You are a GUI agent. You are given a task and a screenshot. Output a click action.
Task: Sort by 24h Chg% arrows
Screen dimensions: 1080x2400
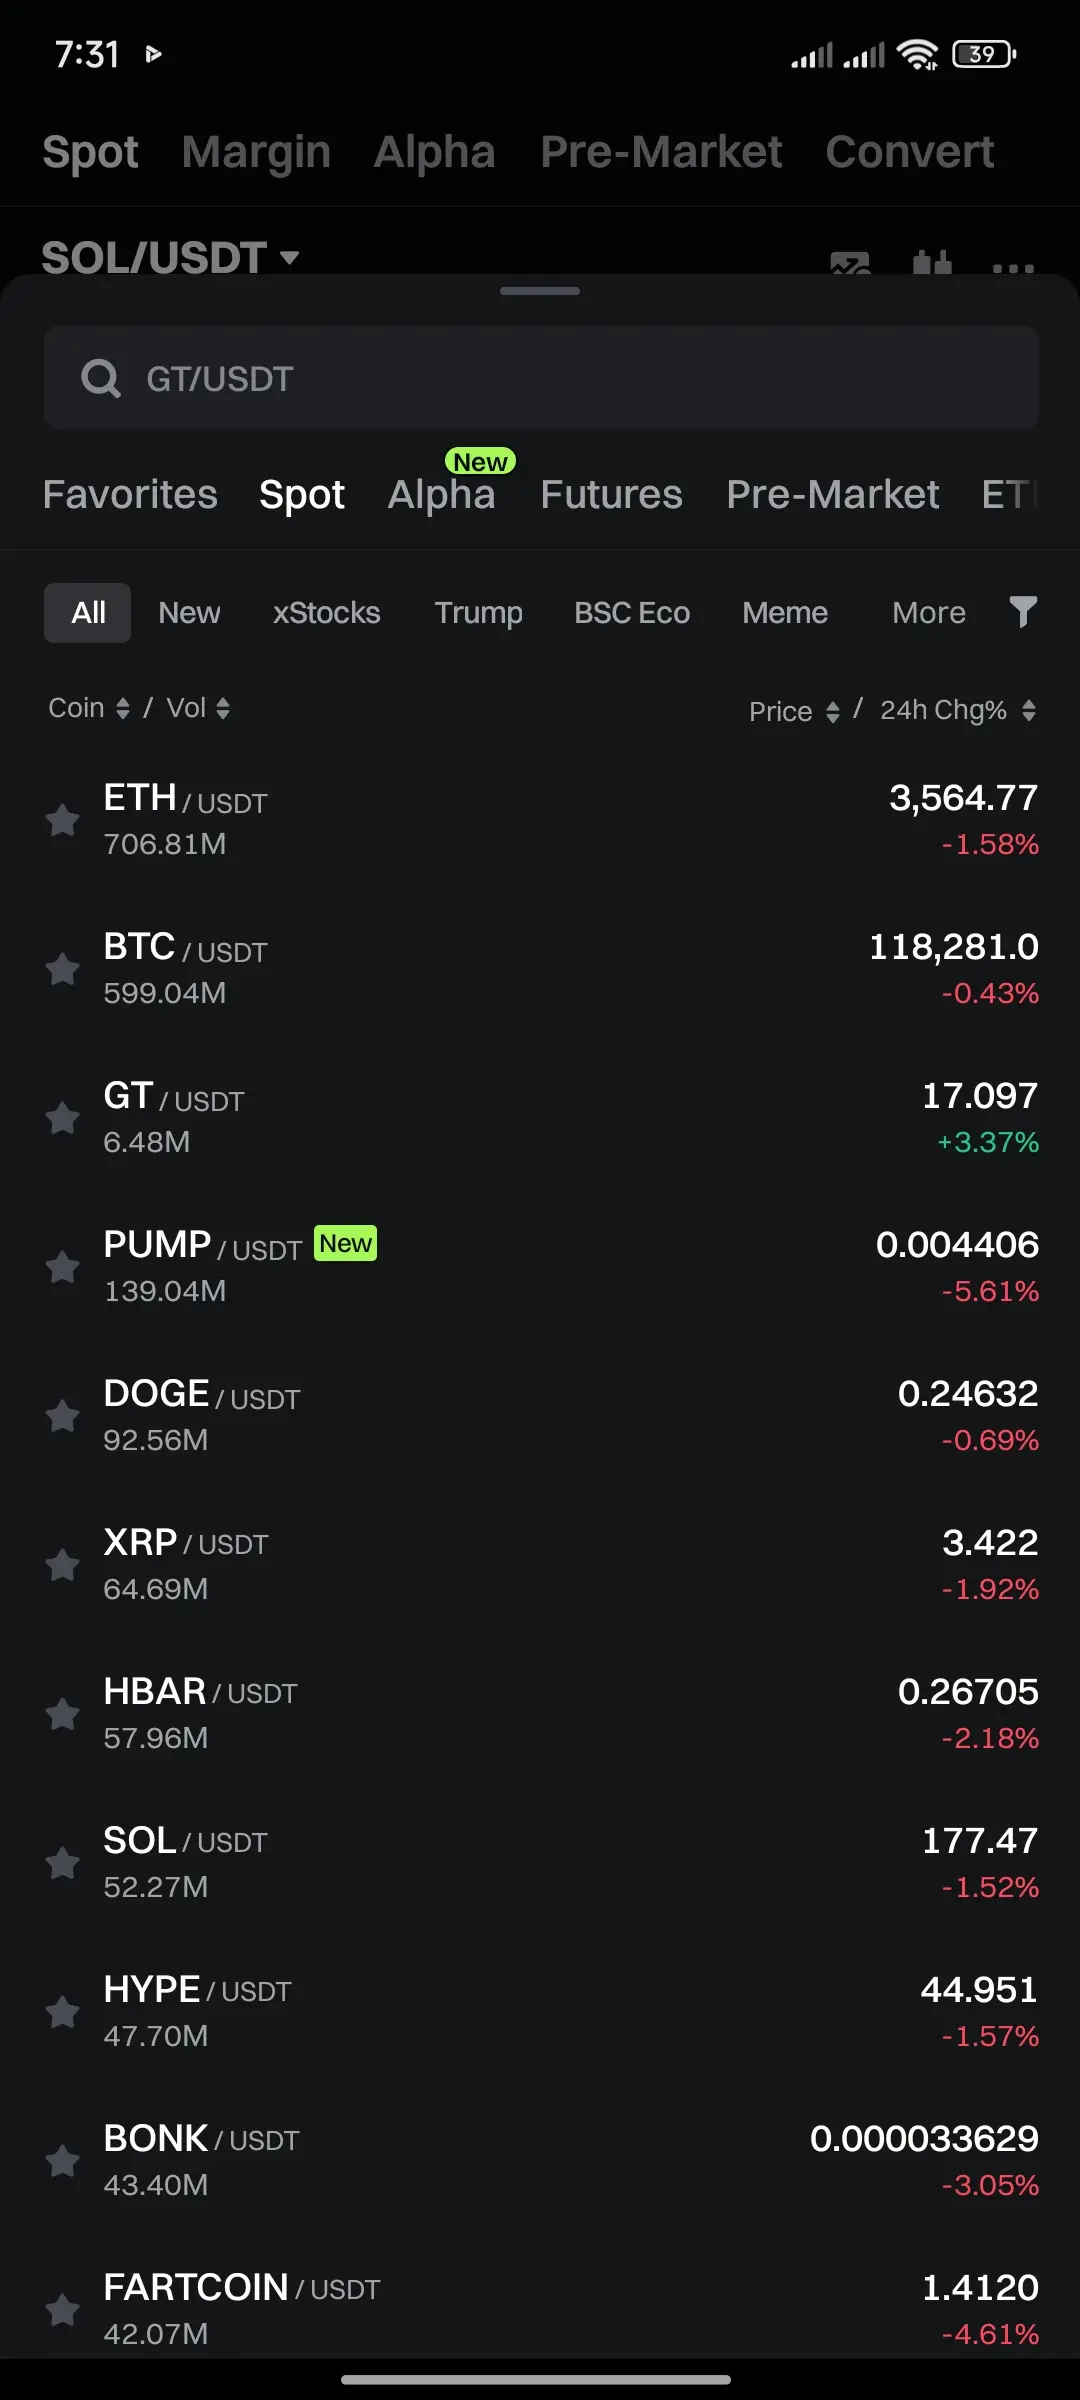[x=1029, y=710]
